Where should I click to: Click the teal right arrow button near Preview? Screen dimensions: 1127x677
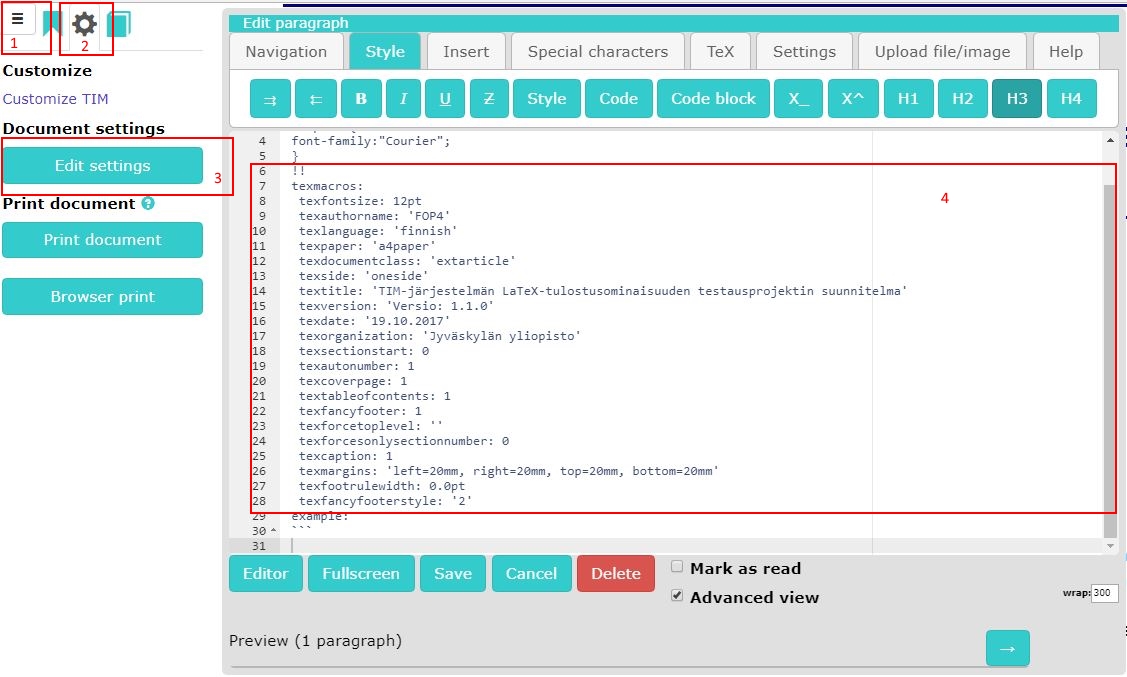coord(1008,648)
